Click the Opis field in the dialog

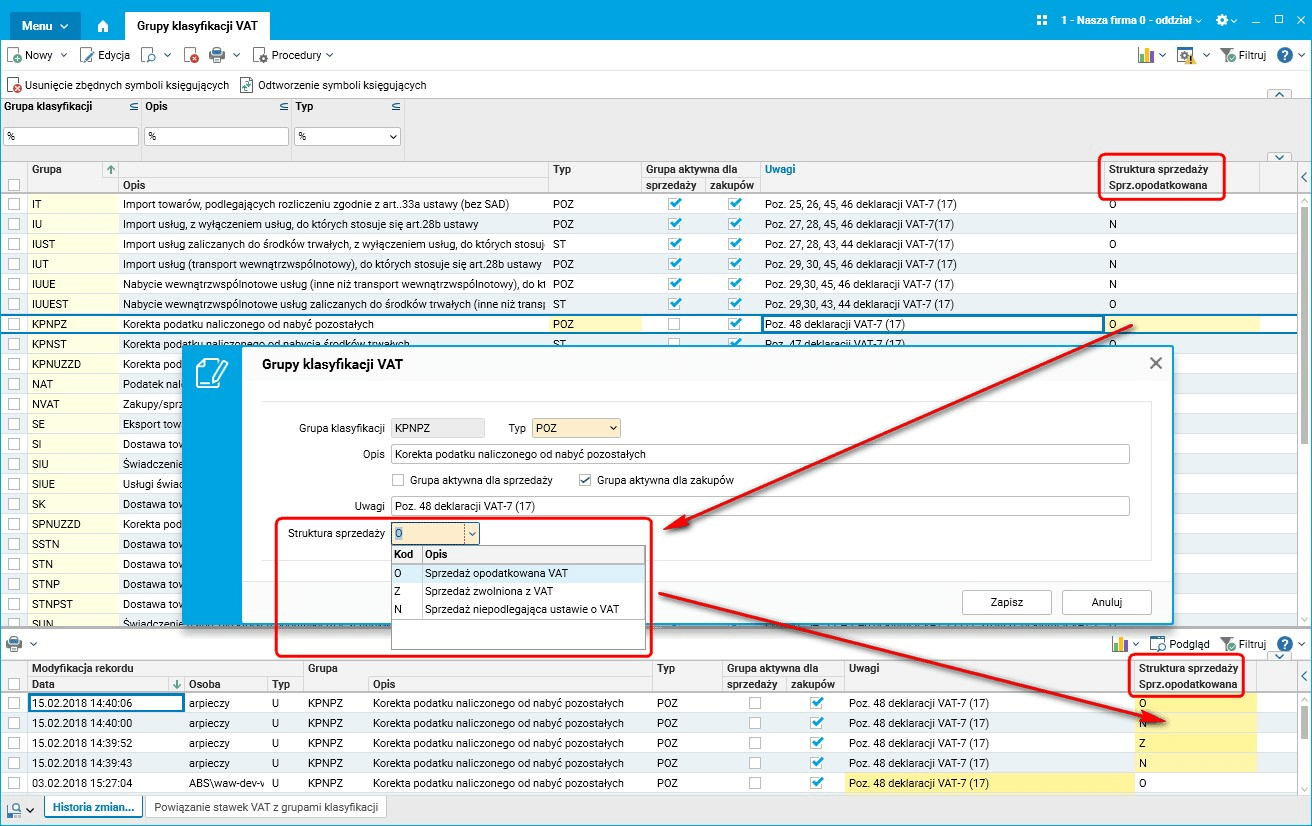tap(760, 454)
